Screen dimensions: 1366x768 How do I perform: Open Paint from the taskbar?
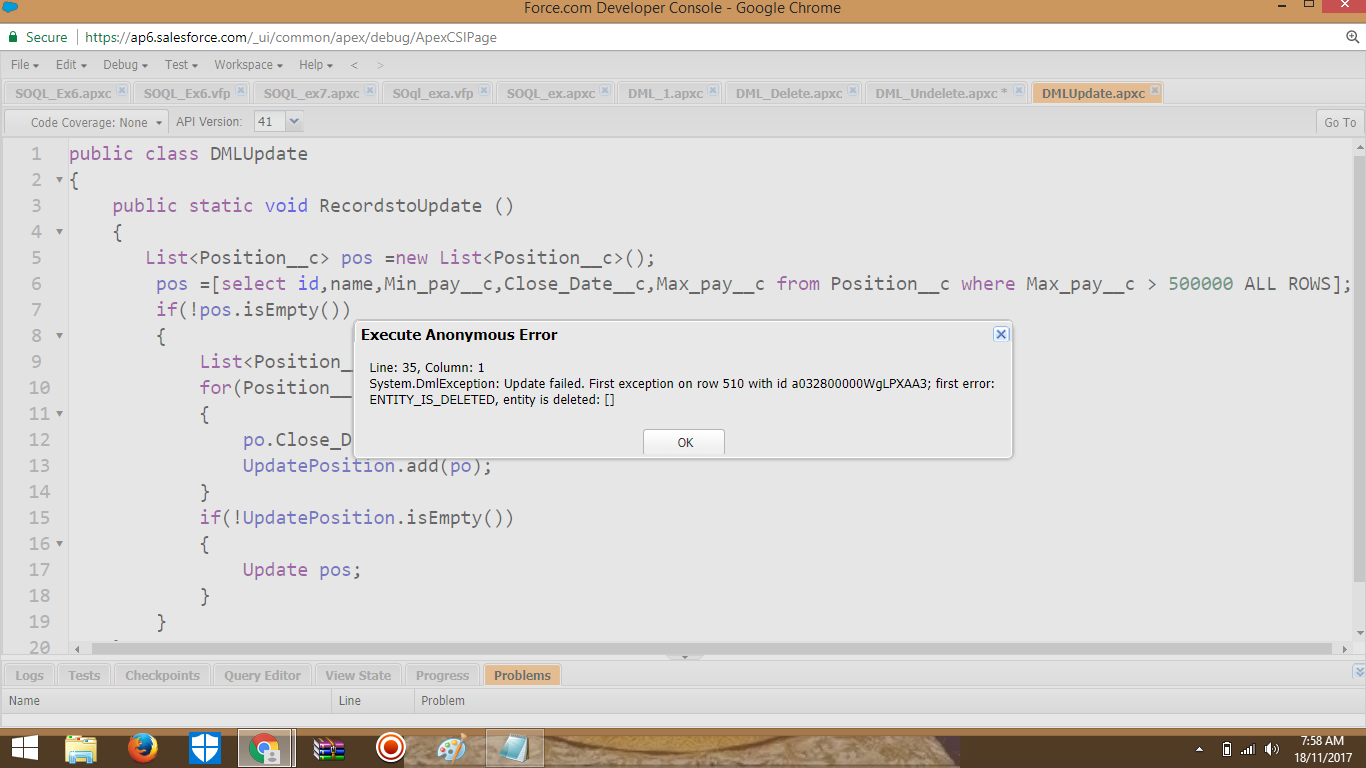(452, 748)
